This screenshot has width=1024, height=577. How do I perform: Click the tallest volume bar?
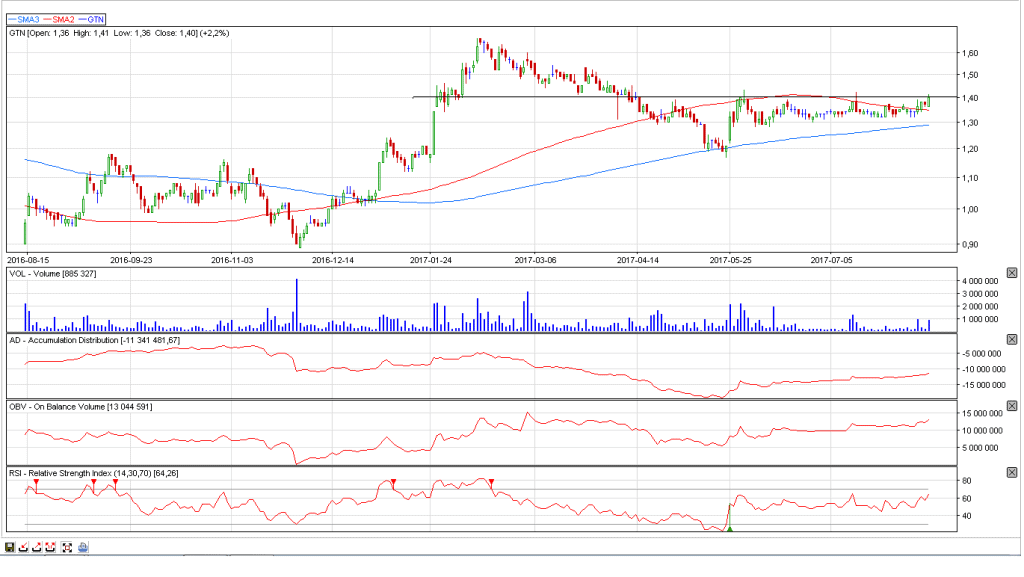(x=296, y=305)
